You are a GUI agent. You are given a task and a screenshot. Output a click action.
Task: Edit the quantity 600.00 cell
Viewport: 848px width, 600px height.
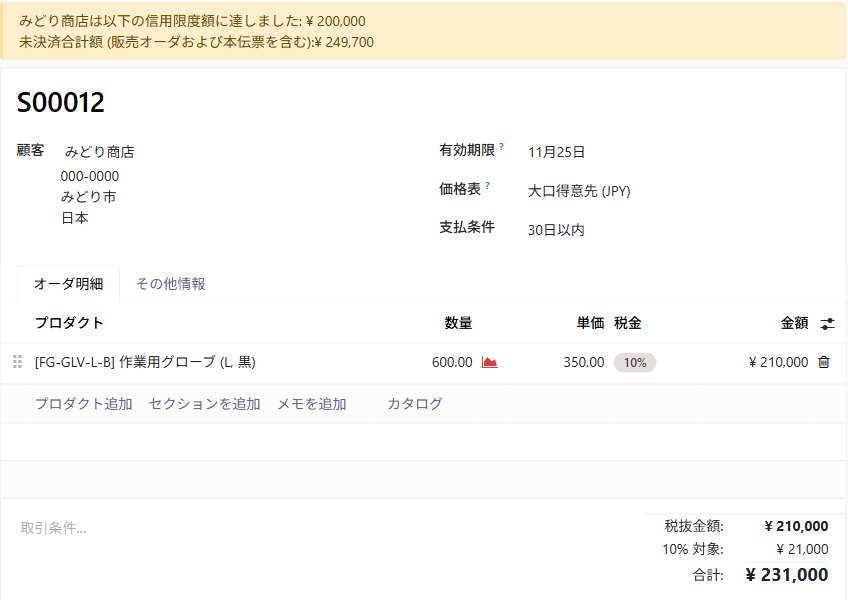point(452,362)
